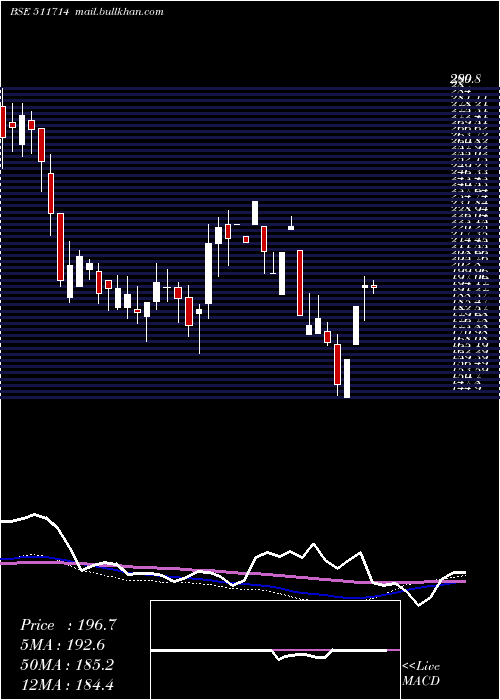The image size is (500, 700).
Task: Select the 12MA : 184.4 value
Action: pos(67,684)
